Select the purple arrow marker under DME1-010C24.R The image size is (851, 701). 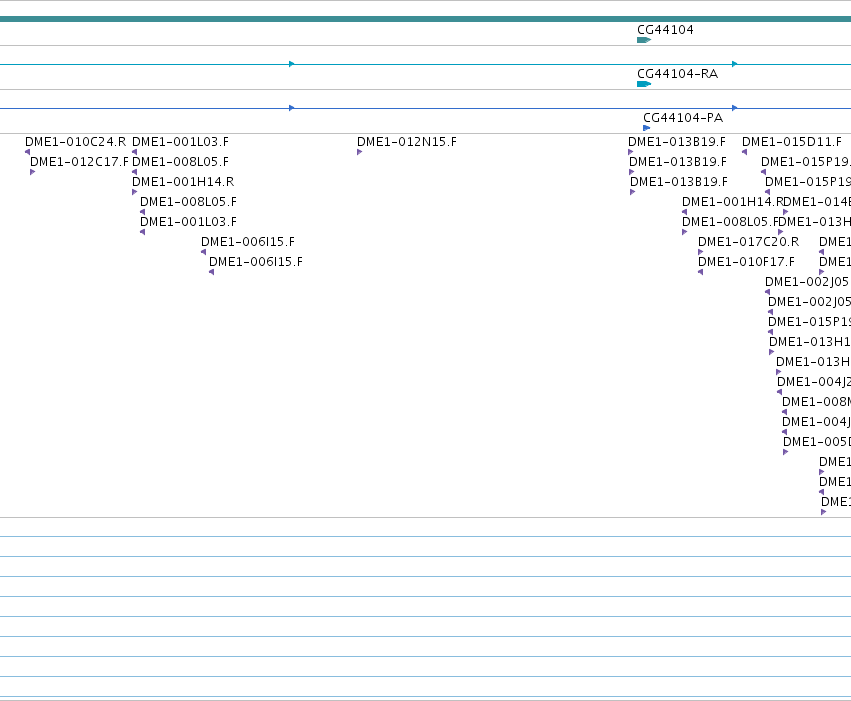(x=28, y=152)
